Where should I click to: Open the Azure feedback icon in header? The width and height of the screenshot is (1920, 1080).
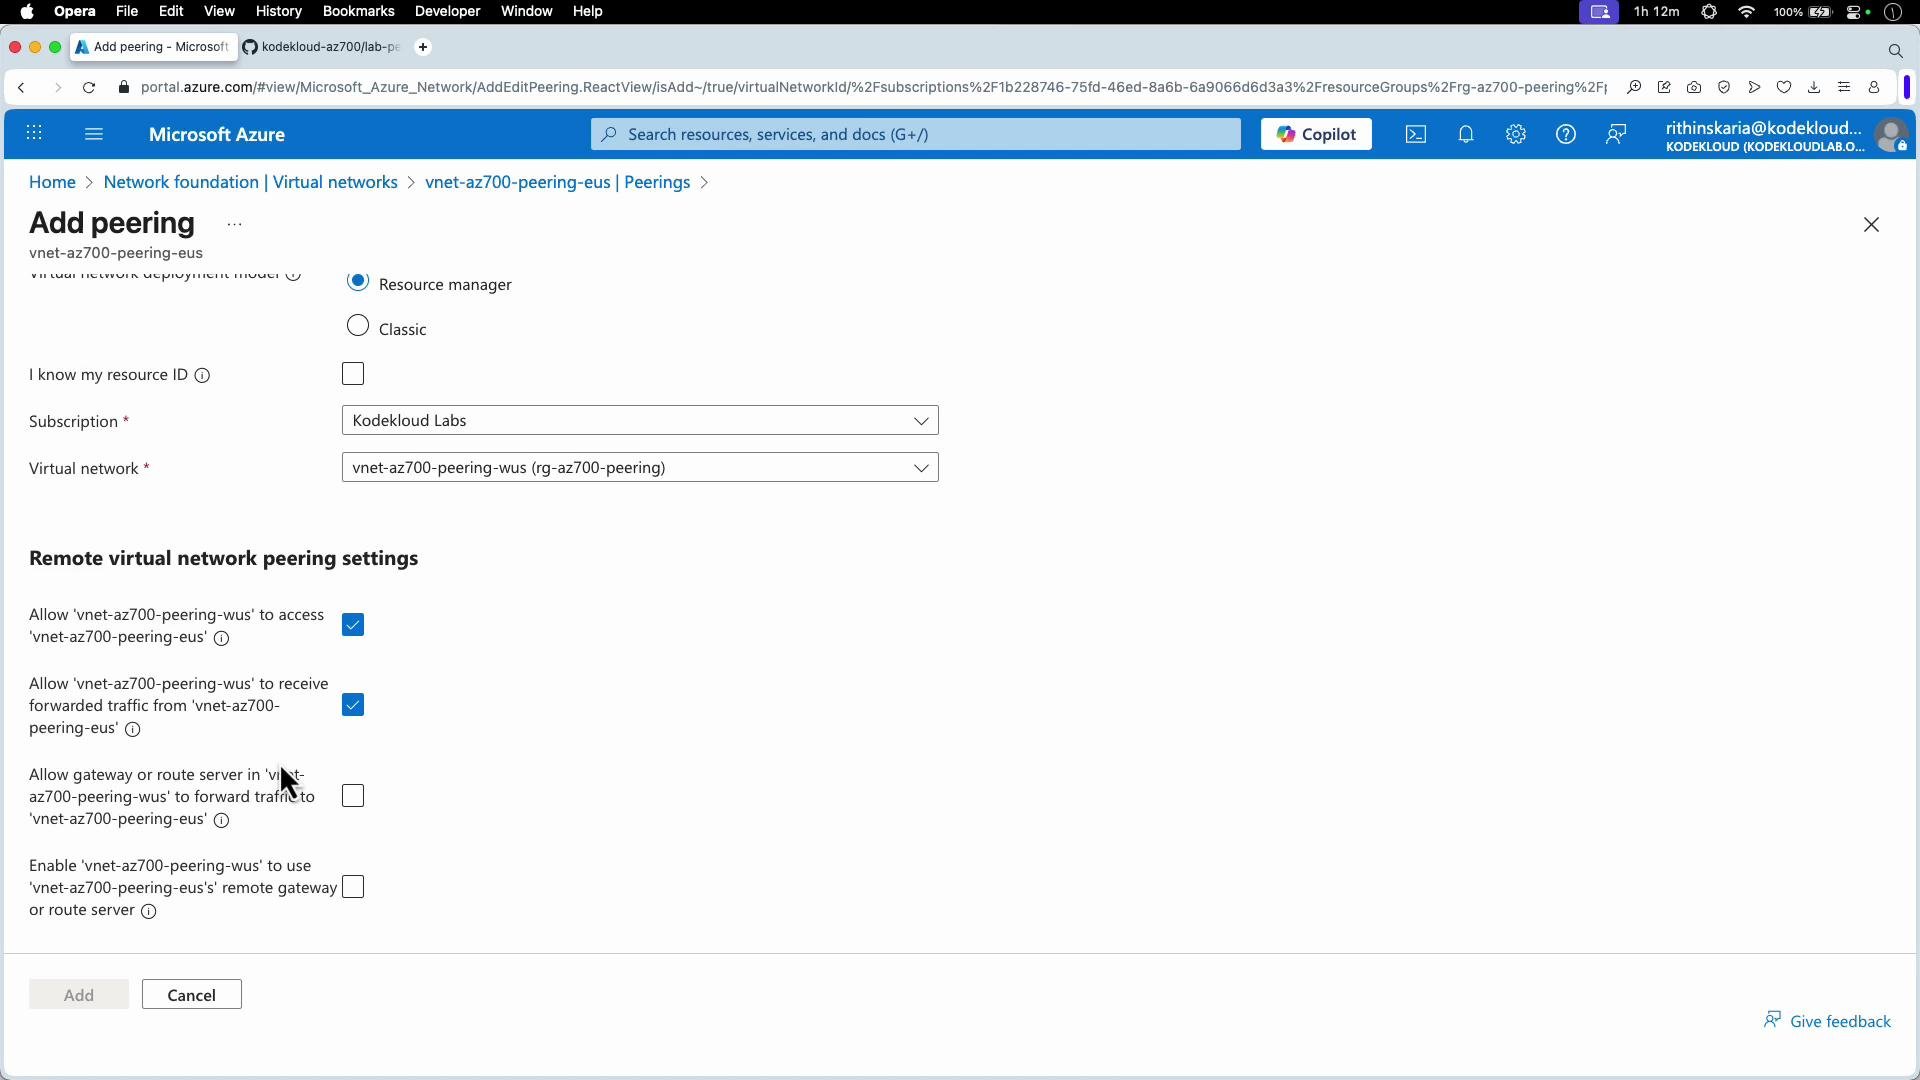[1616, 134]
